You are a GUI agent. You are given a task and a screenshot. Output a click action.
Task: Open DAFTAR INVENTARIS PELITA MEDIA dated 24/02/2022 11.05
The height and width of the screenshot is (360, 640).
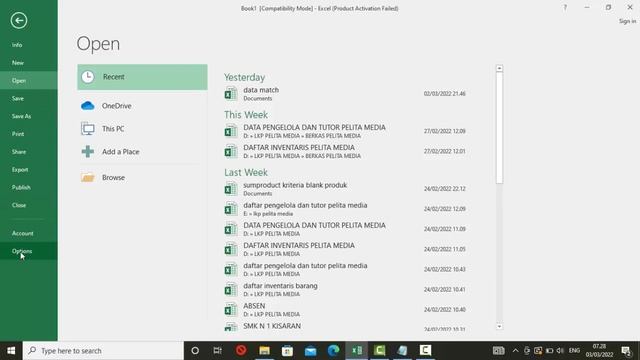click(x=346, y=249)
